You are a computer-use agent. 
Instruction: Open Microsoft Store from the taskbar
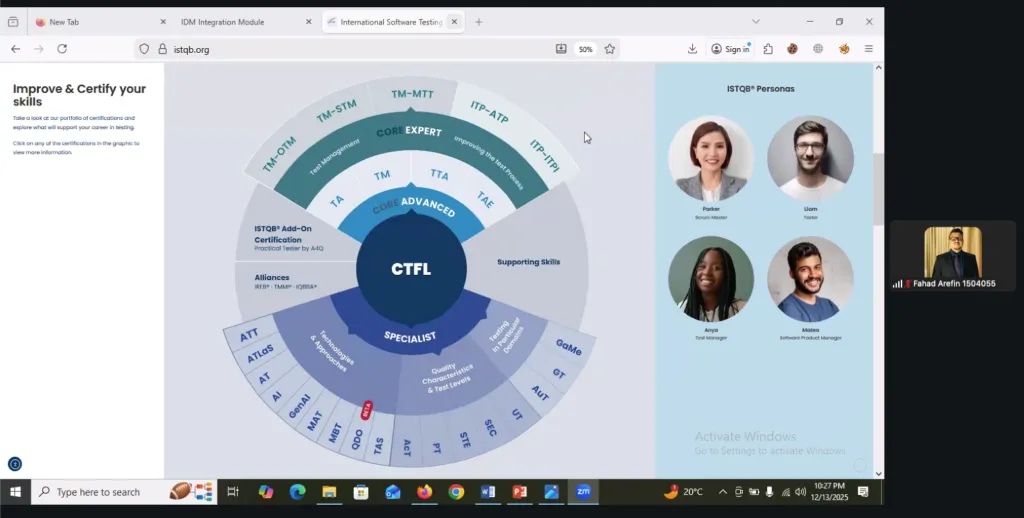[360, 492]
